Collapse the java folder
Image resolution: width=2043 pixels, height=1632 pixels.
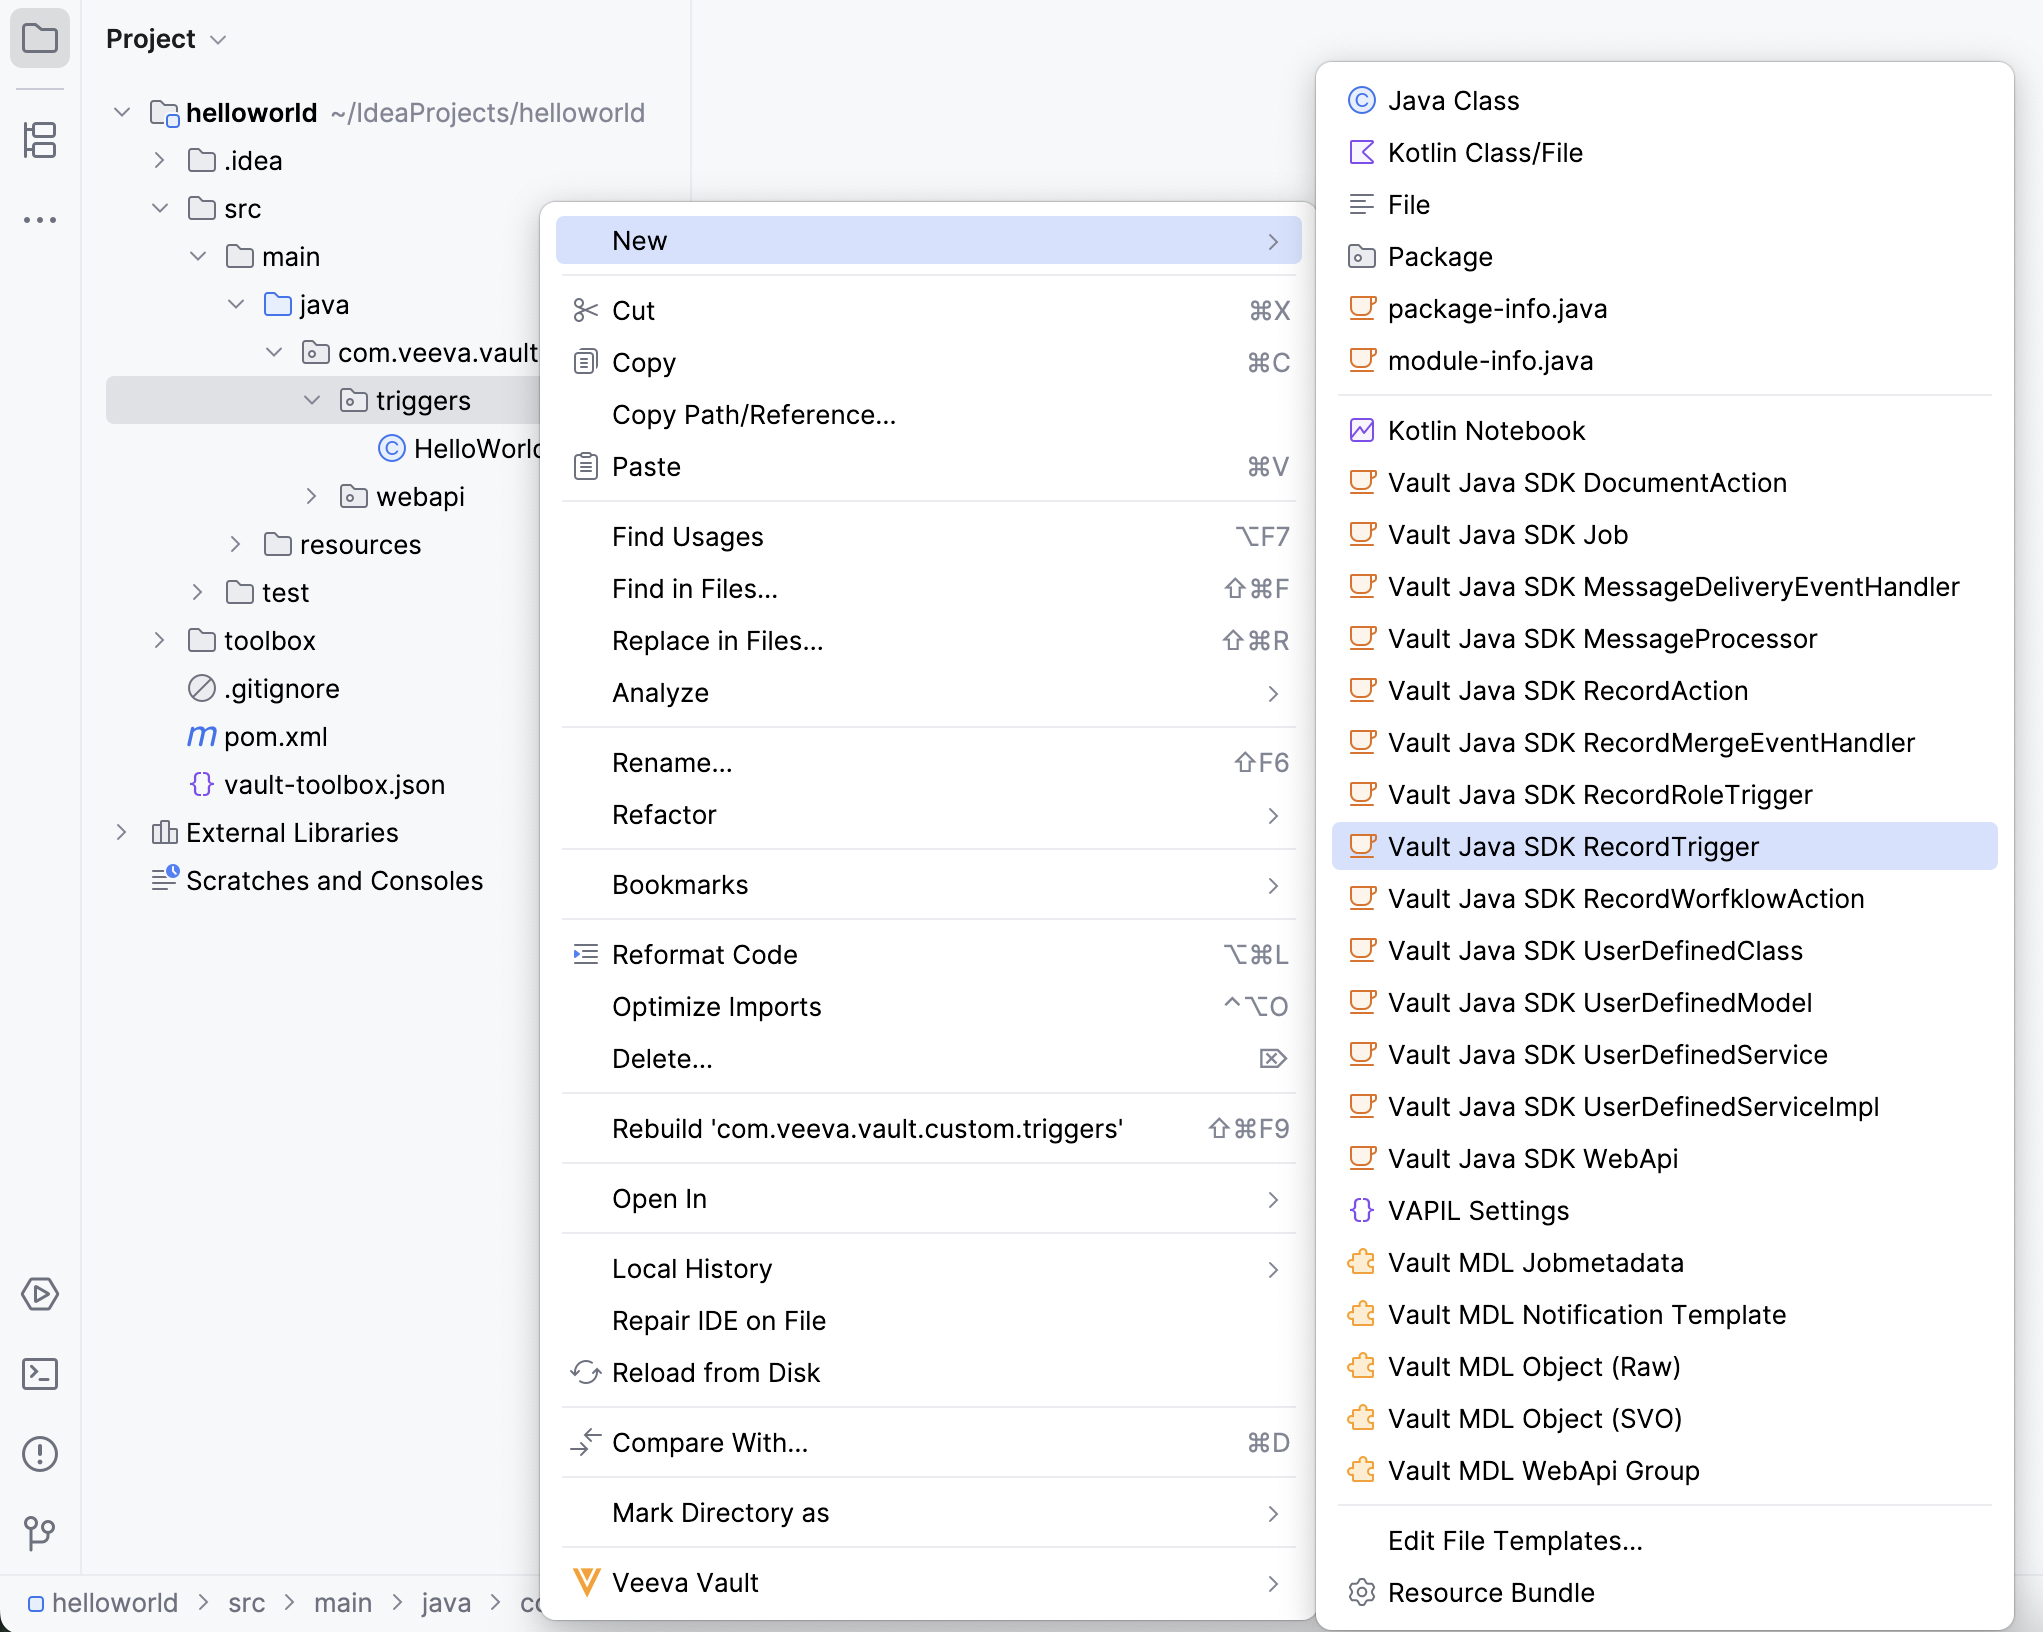click(x=236, y=304)
